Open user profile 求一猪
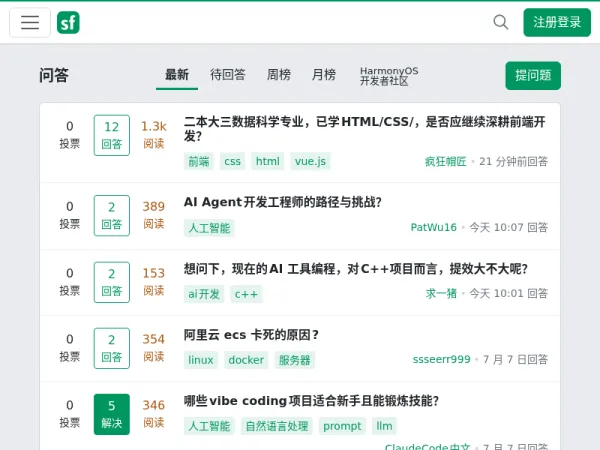 tap(441, 293)
